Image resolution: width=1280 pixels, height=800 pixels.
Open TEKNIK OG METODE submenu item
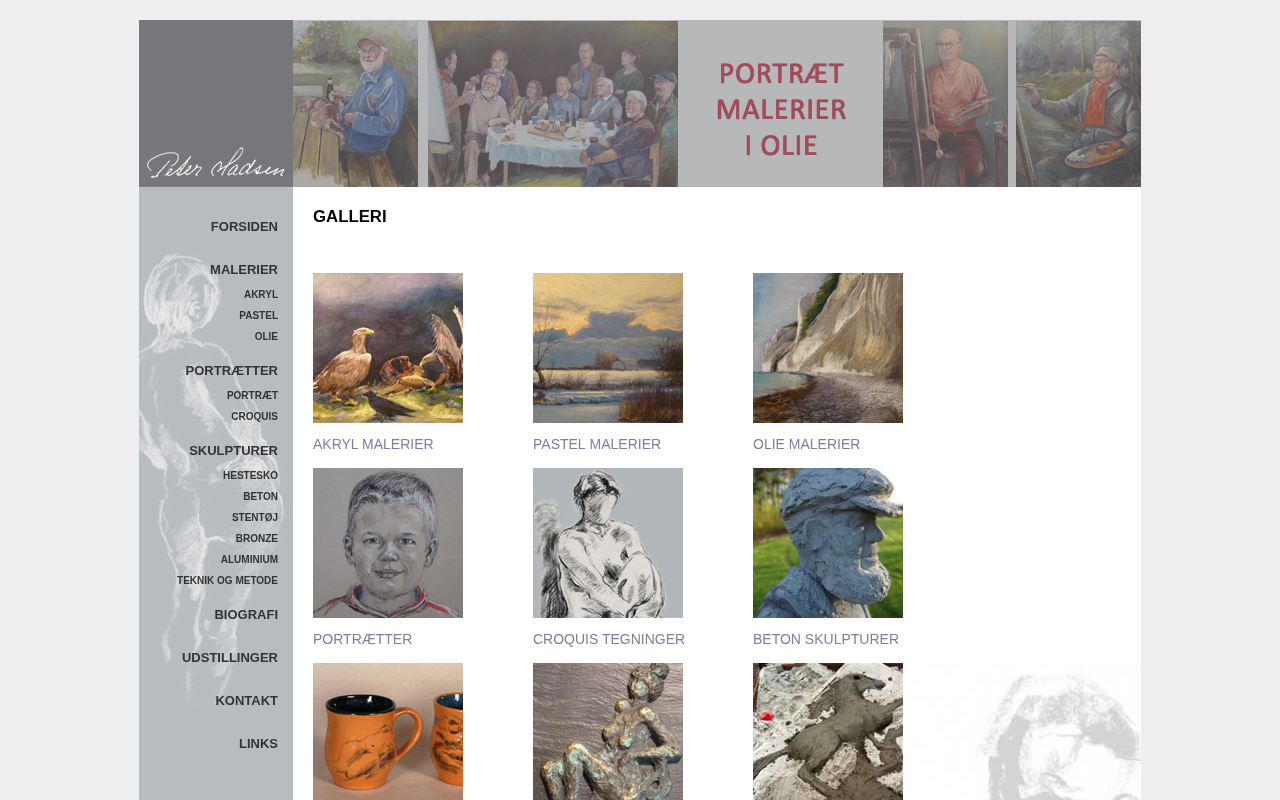coord(228,581)
